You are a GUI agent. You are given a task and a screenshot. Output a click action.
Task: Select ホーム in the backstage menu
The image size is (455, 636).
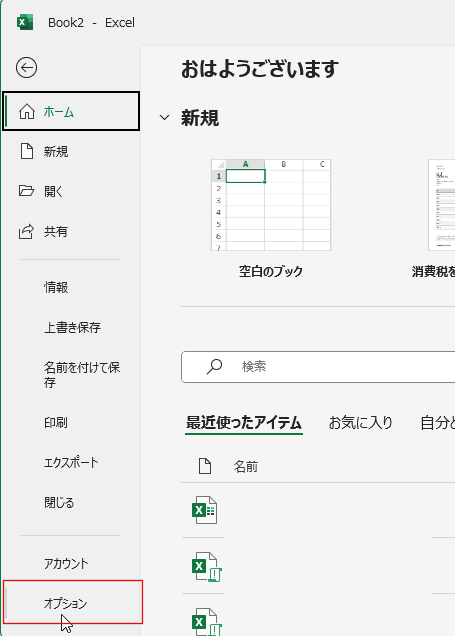tap(71, 112)
